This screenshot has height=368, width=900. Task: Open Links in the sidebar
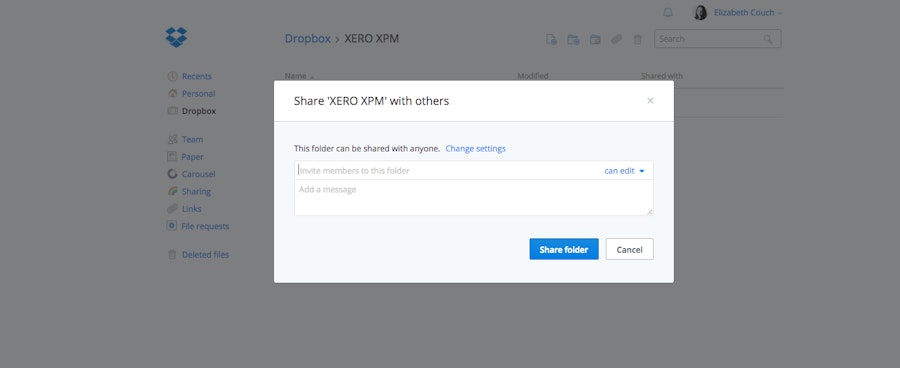(192, 209)
